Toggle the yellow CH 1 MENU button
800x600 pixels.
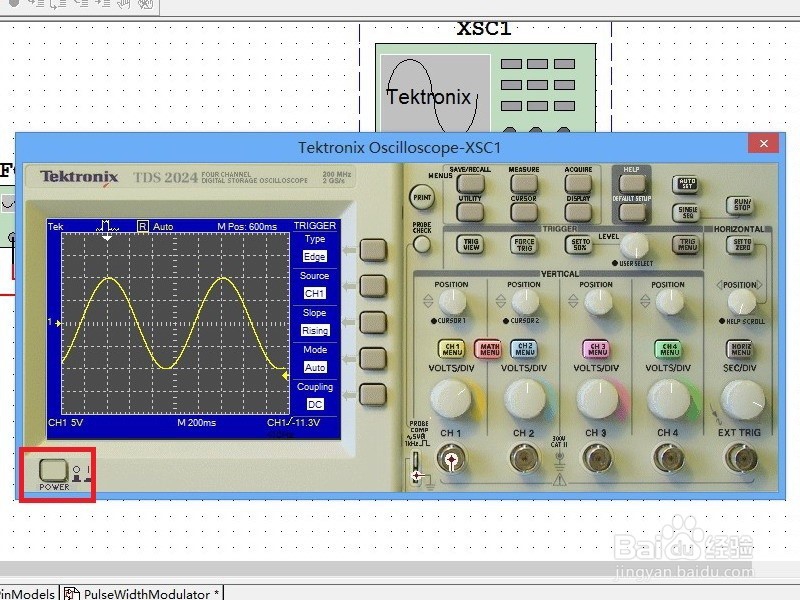452,349
